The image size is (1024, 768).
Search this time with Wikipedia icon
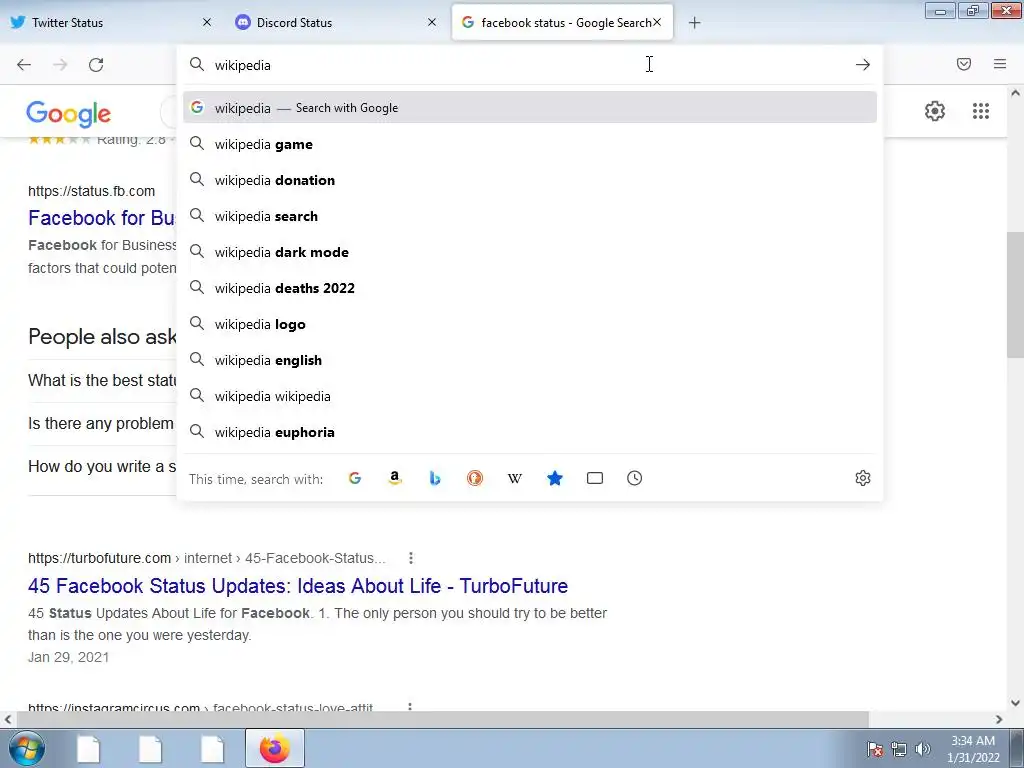tap(515, 478)
